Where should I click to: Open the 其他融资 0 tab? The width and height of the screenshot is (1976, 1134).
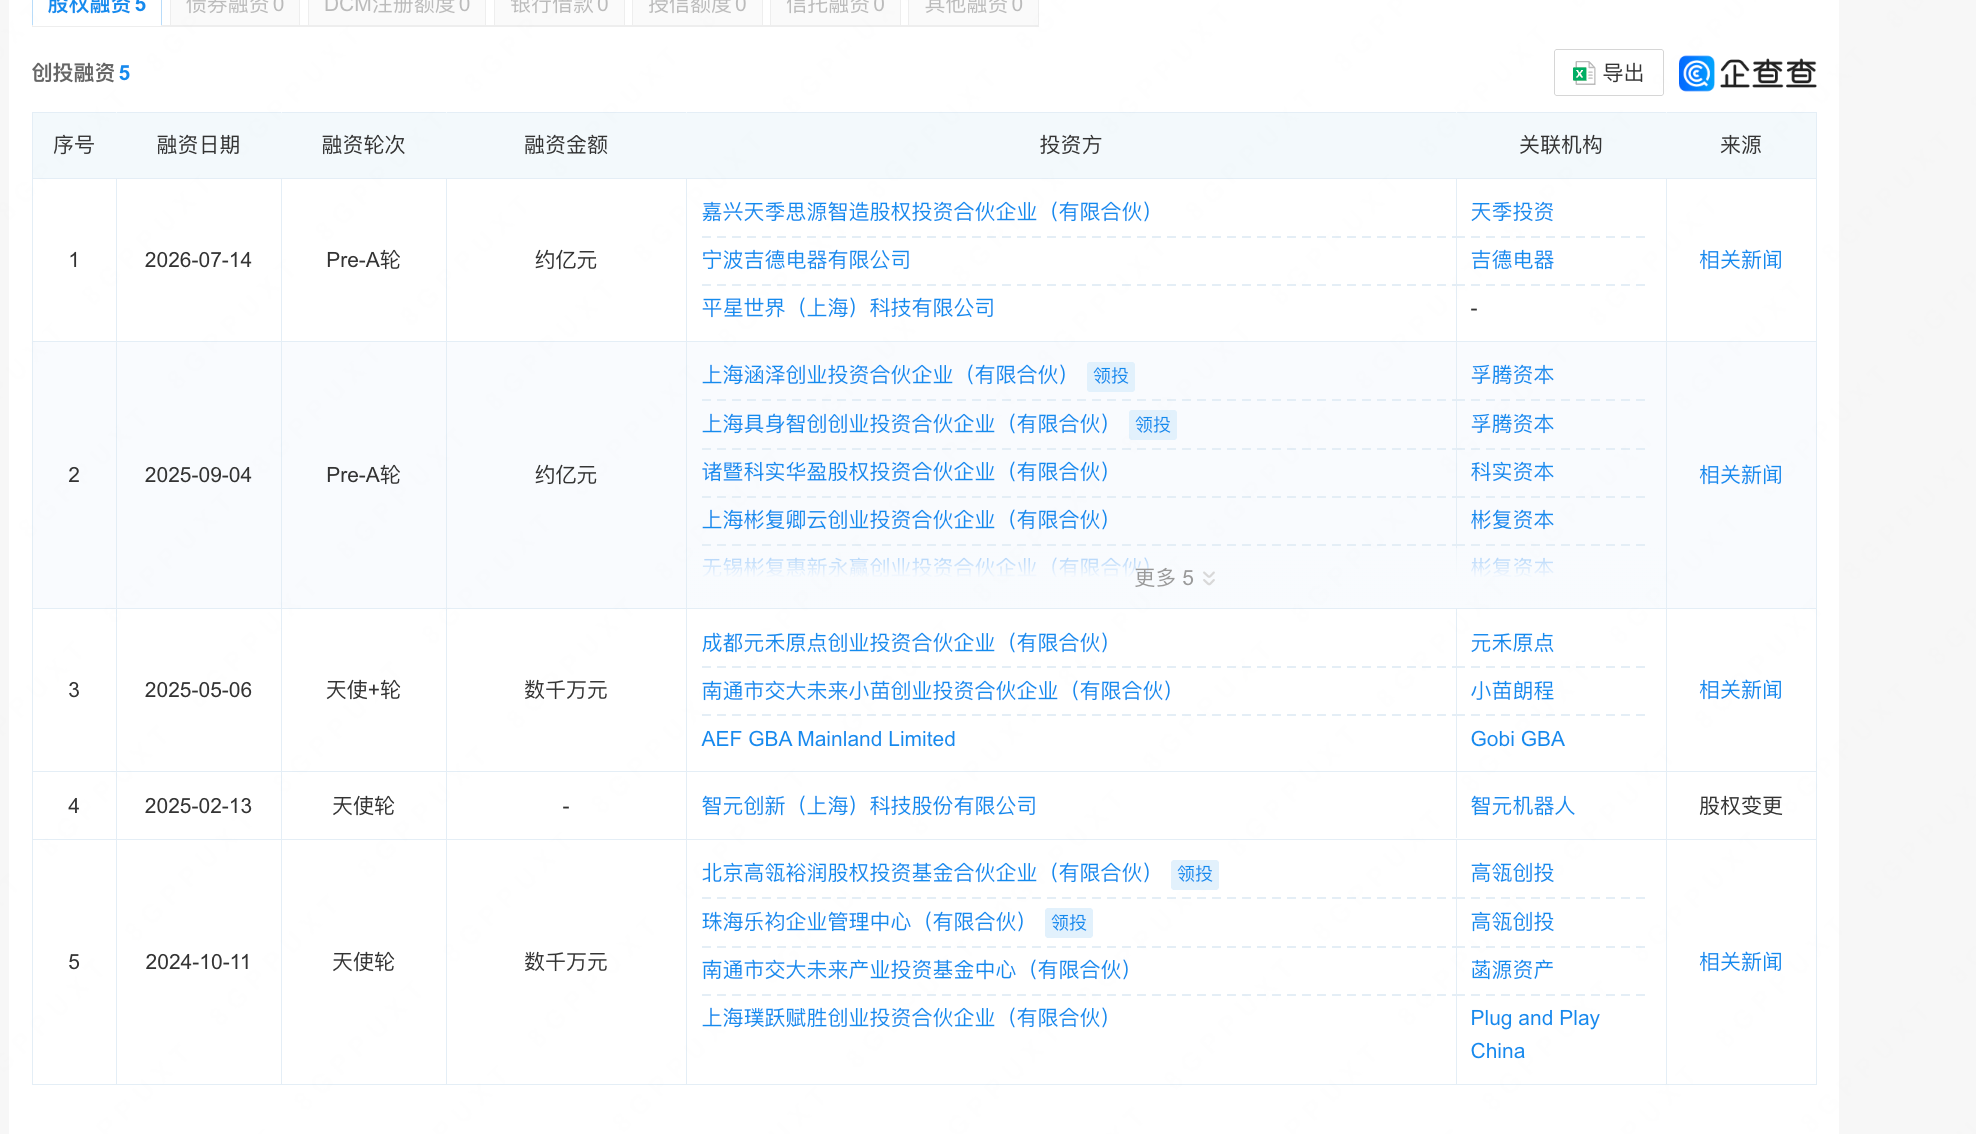pos(973,8)
